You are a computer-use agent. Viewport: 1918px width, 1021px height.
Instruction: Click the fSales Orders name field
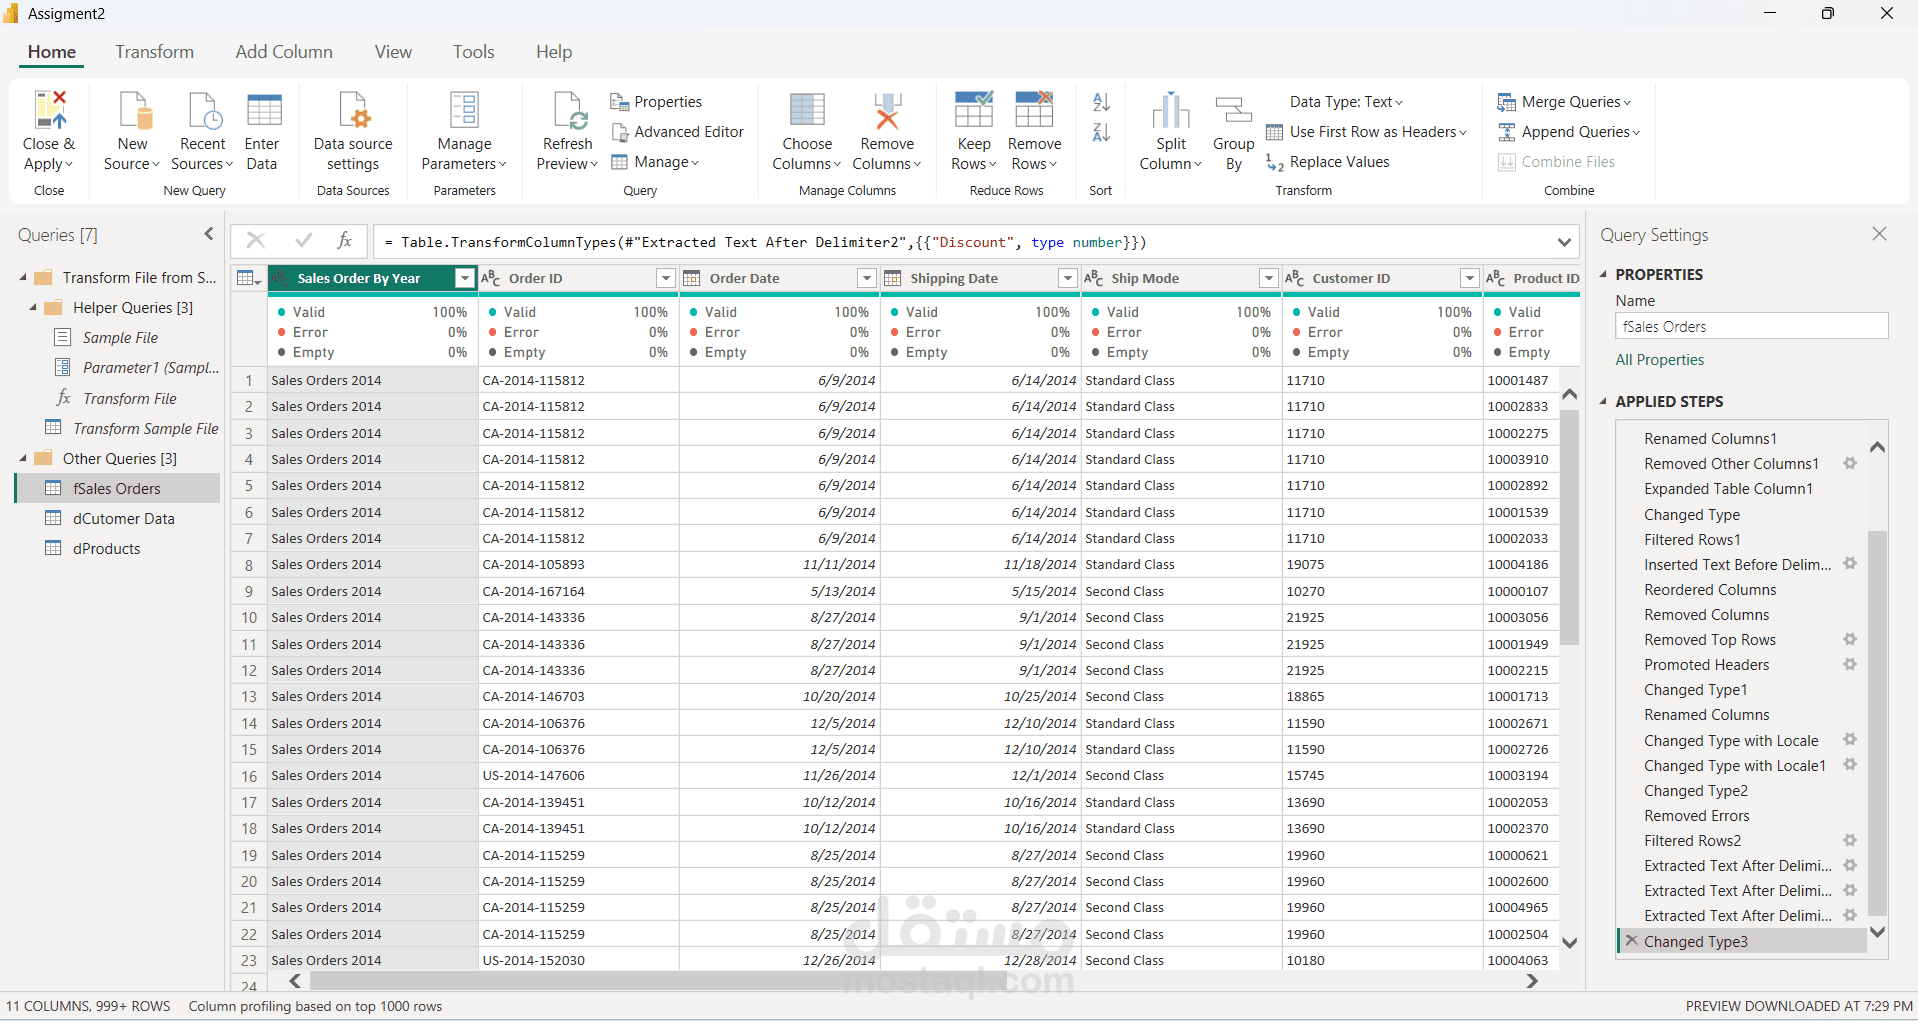1750,326
